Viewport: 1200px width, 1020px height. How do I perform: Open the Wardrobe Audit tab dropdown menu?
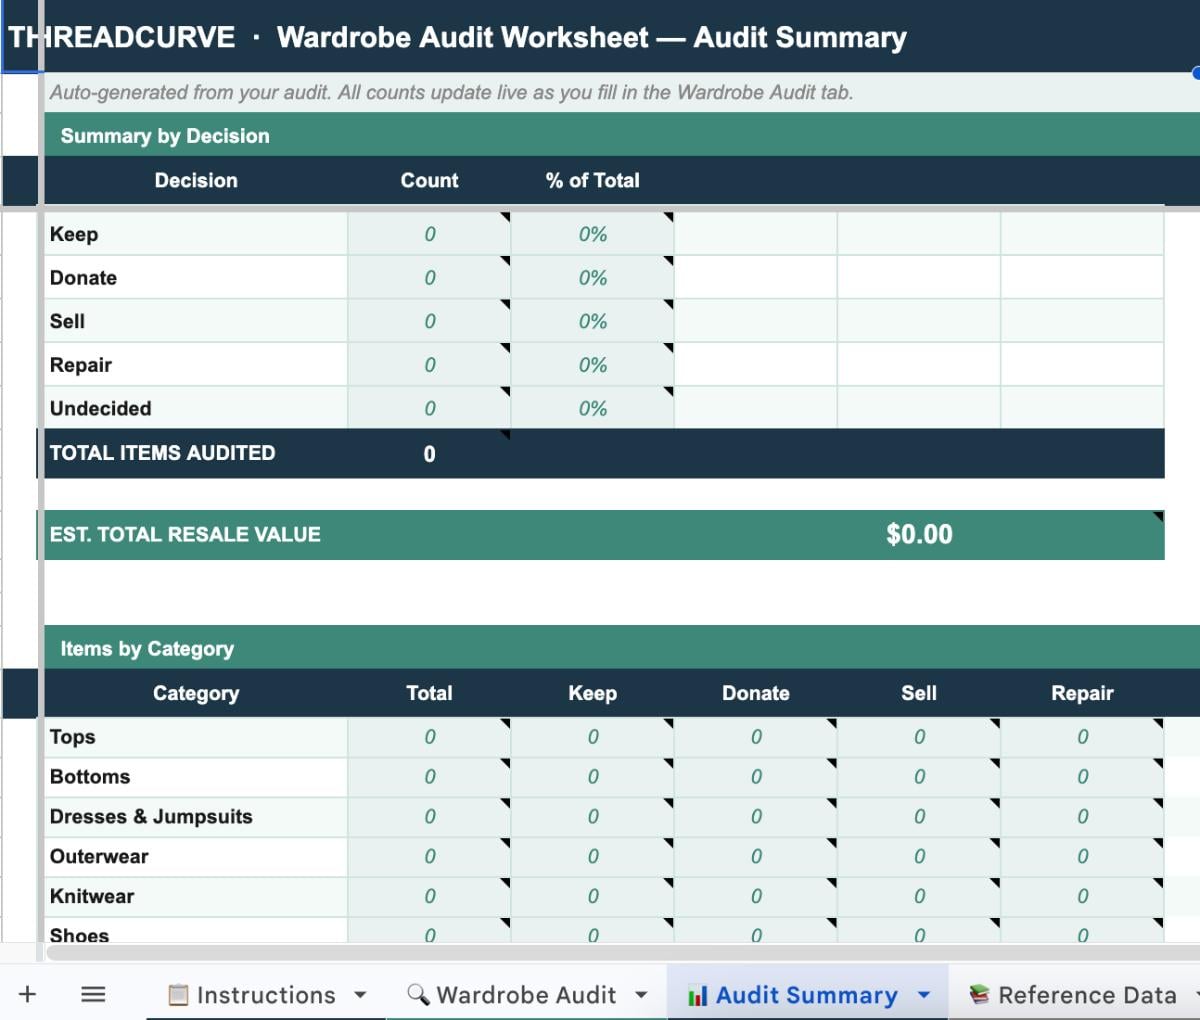pyautogui.click(x=640, y=994)
